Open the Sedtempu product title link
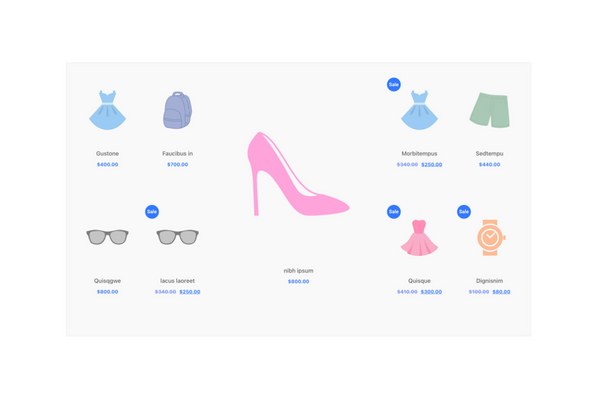Image resolution: width=600 pixels, height=400 pixels. [x=489, y=153]
